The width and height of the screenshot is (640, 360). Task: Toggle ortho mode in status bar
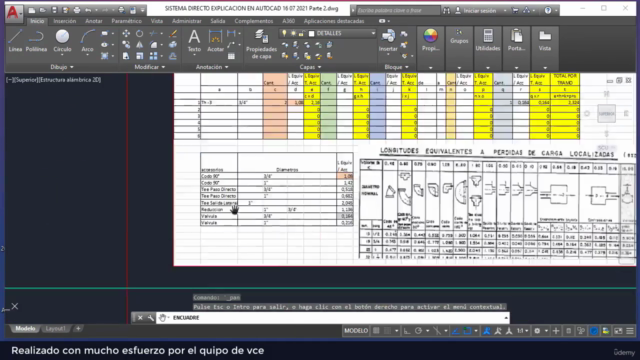coord(407,331)
